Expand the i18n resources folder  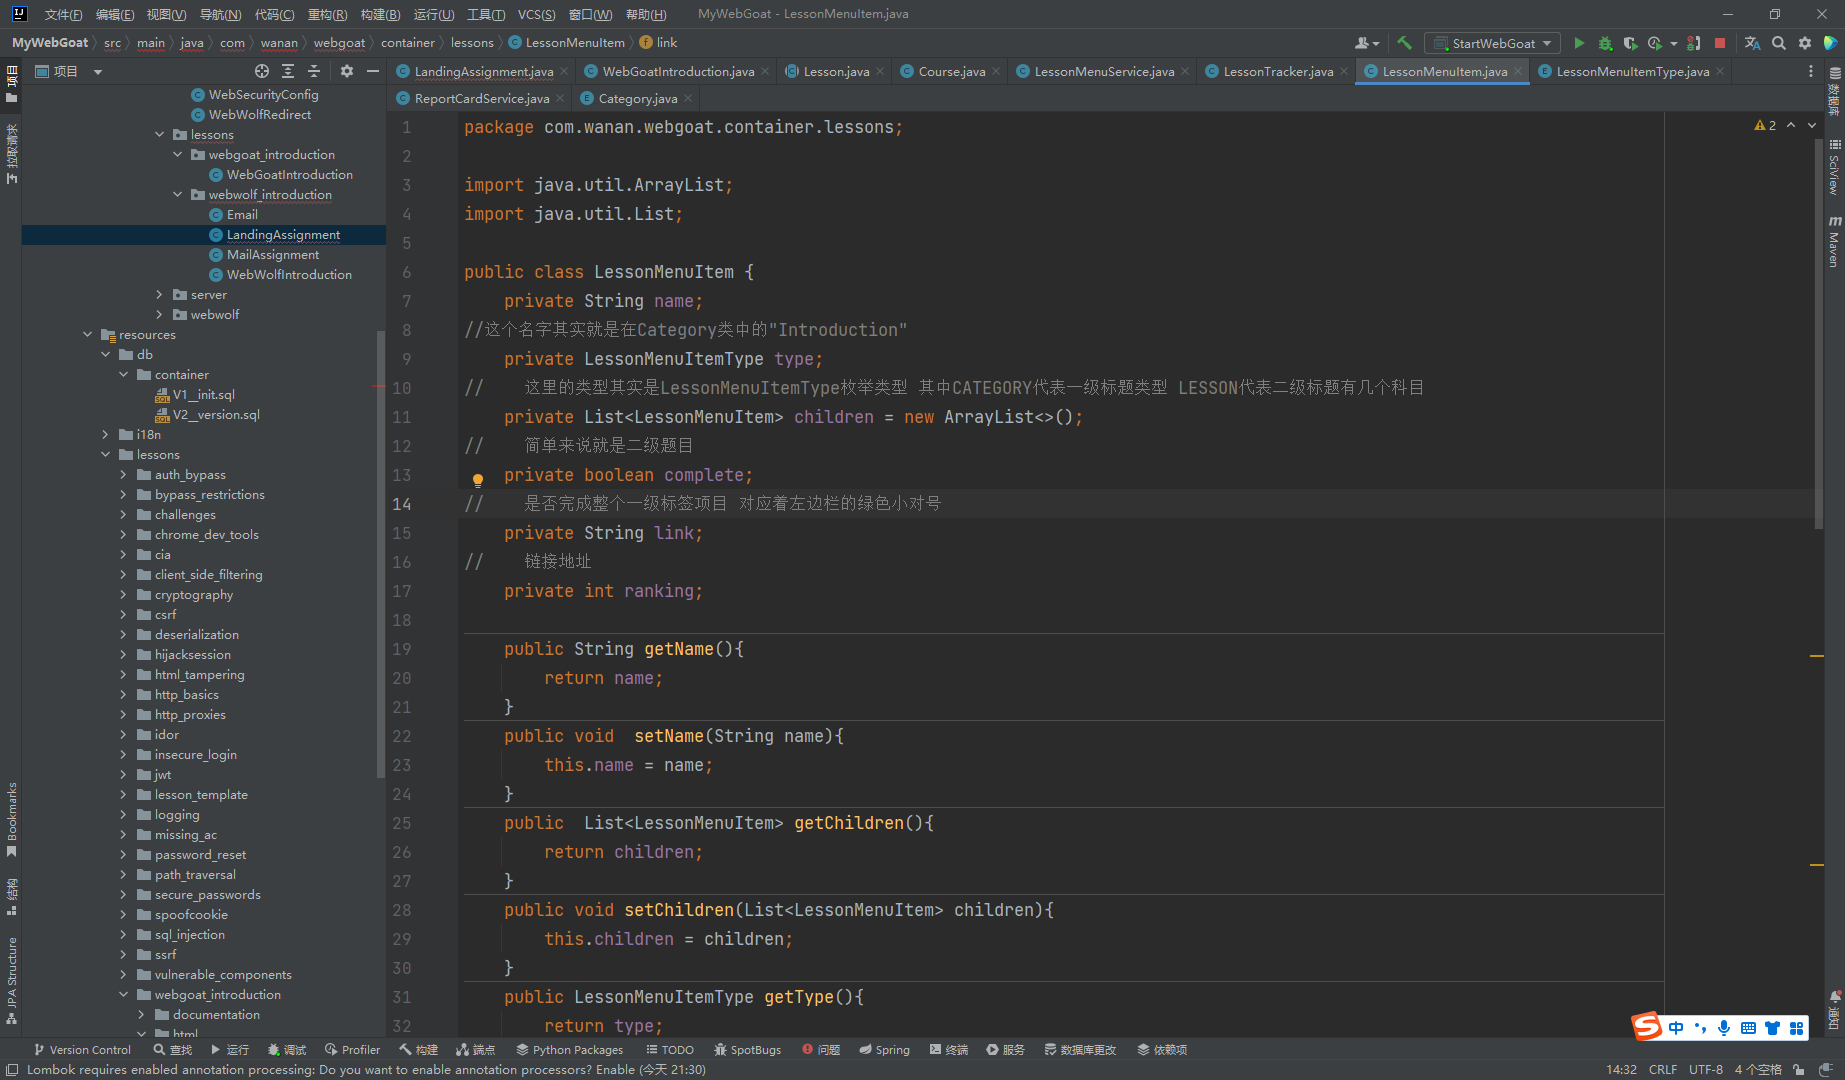coord(106,434)
